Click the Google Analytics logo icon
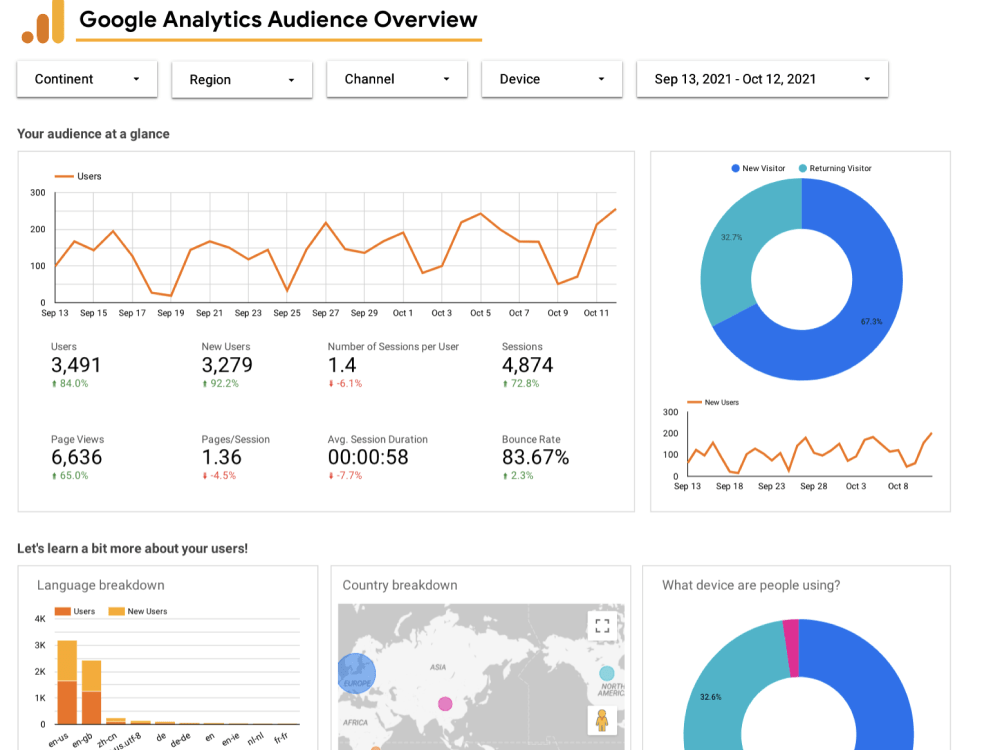The width and height of the screenshot is (1000, 750). point(43,22)
